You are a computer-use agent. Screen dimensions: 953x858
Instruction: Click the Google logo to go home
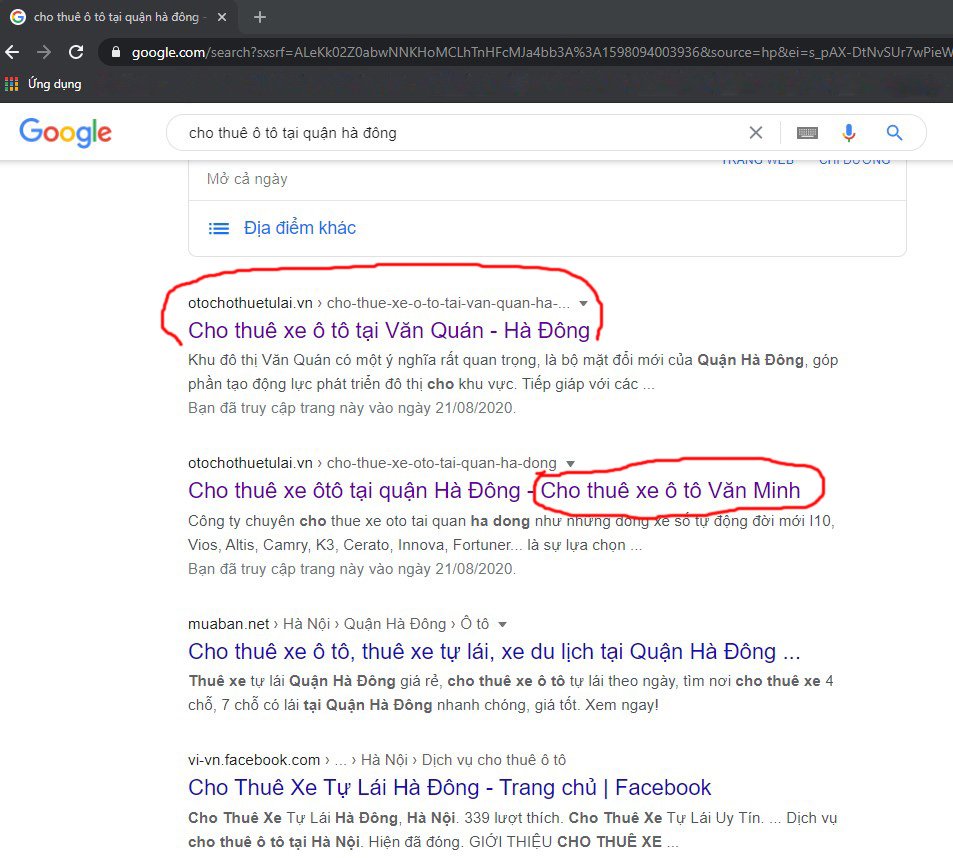pyautogui.click(x=64, y=132)
